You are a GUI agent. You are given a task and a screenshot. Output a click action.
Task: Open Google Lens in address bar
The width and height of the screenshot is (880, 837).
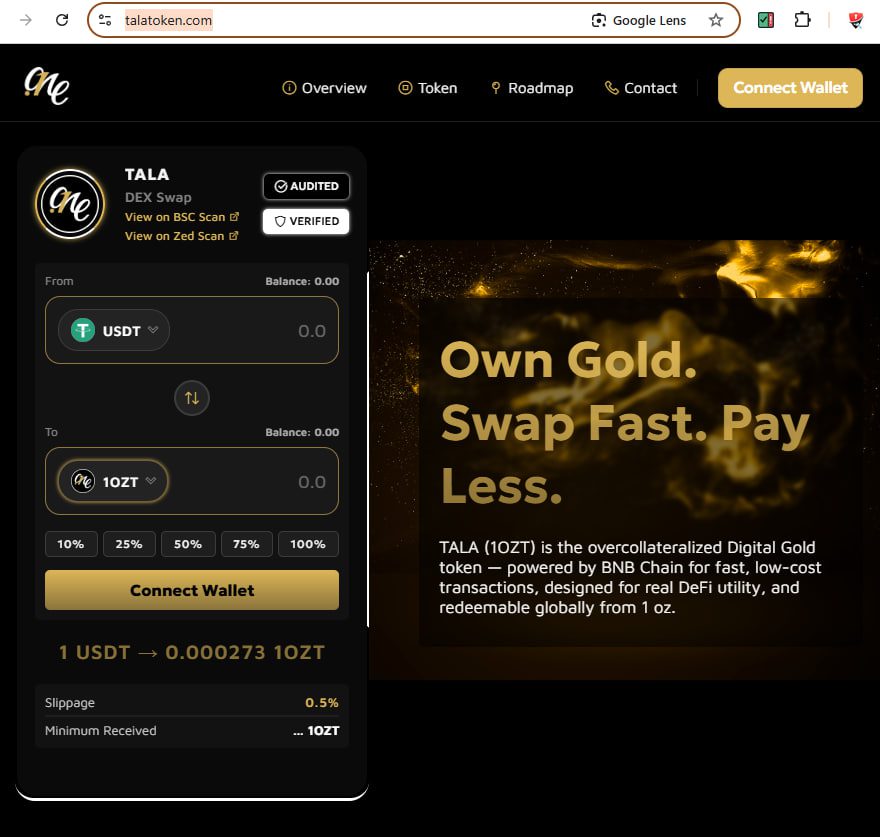point(639,20)
